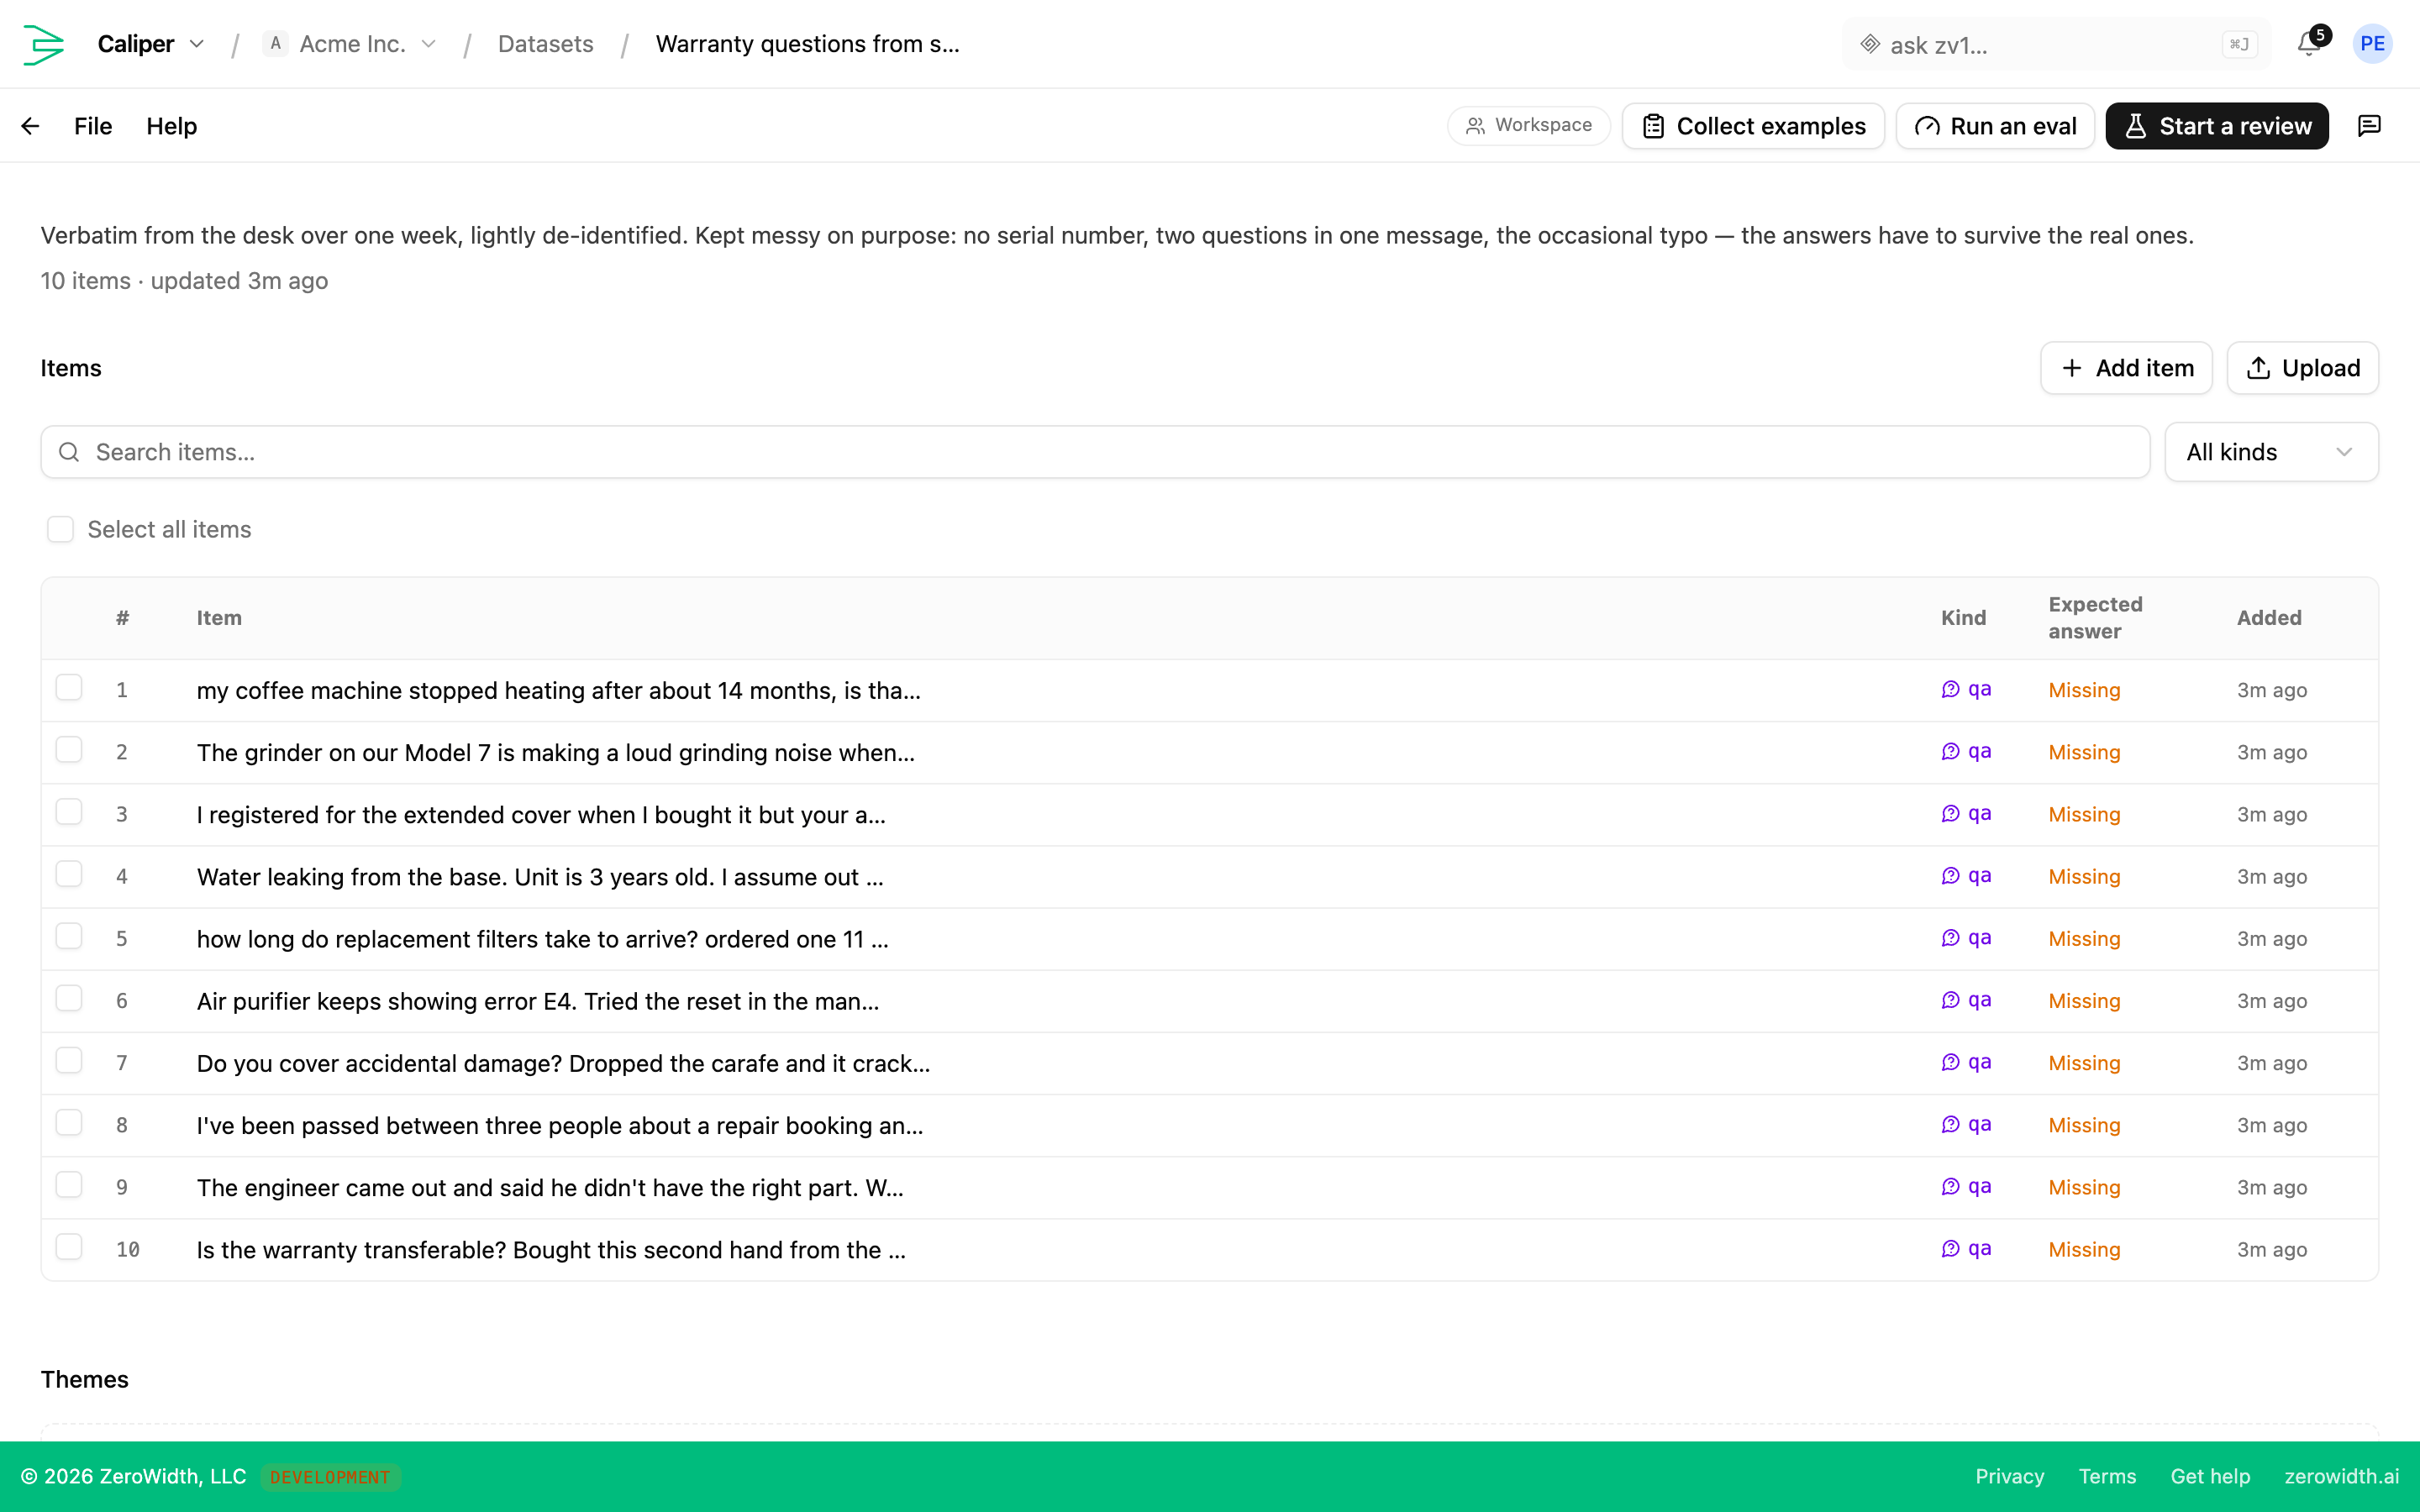2420x1512 pixels.
Task: Click the qa kind icon in row 6
Action: click(1950, 1000)
